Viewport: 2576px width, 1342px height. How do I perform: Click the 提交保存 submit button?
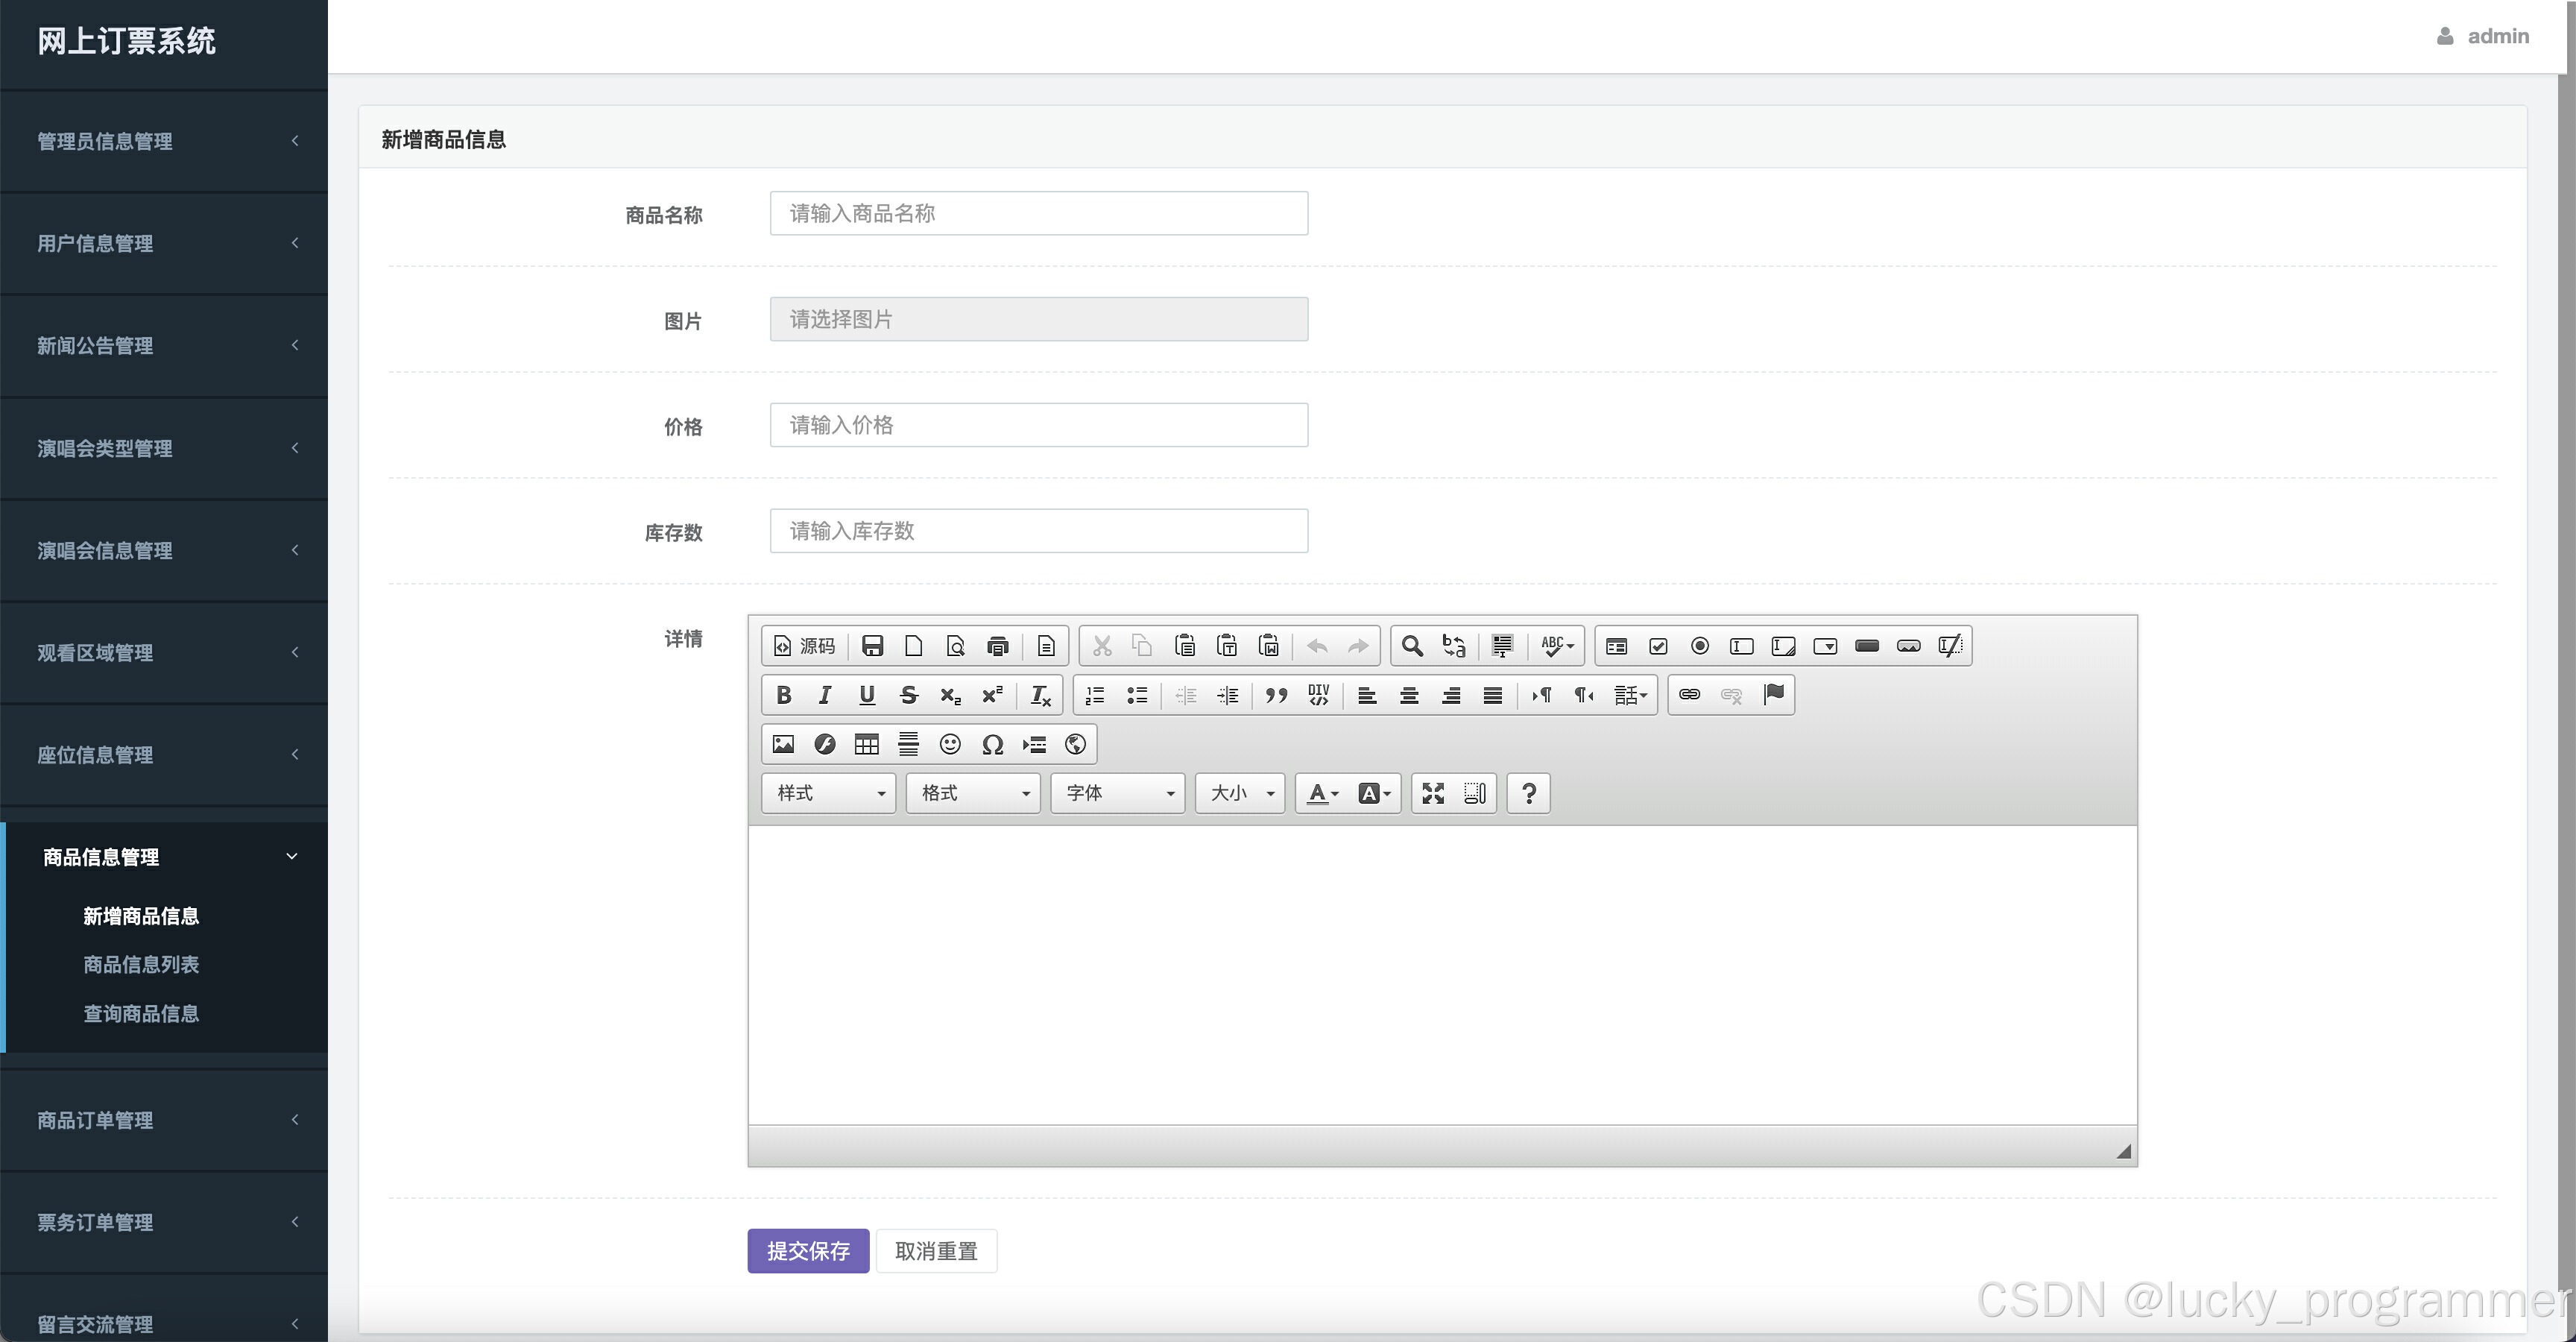[807, 1251]
